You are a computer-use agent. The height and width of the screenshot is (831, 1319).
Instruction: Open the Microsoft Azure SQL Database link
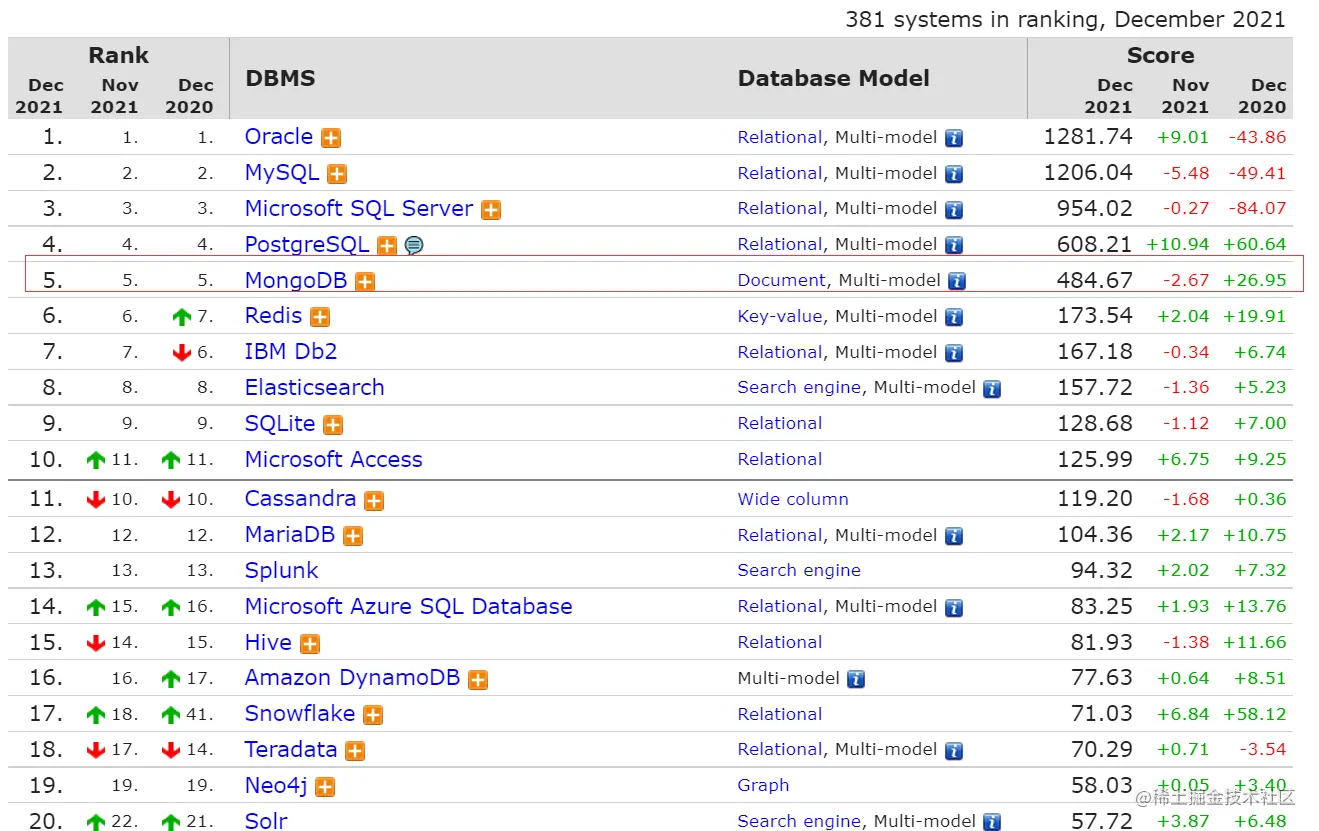point(408,607)
